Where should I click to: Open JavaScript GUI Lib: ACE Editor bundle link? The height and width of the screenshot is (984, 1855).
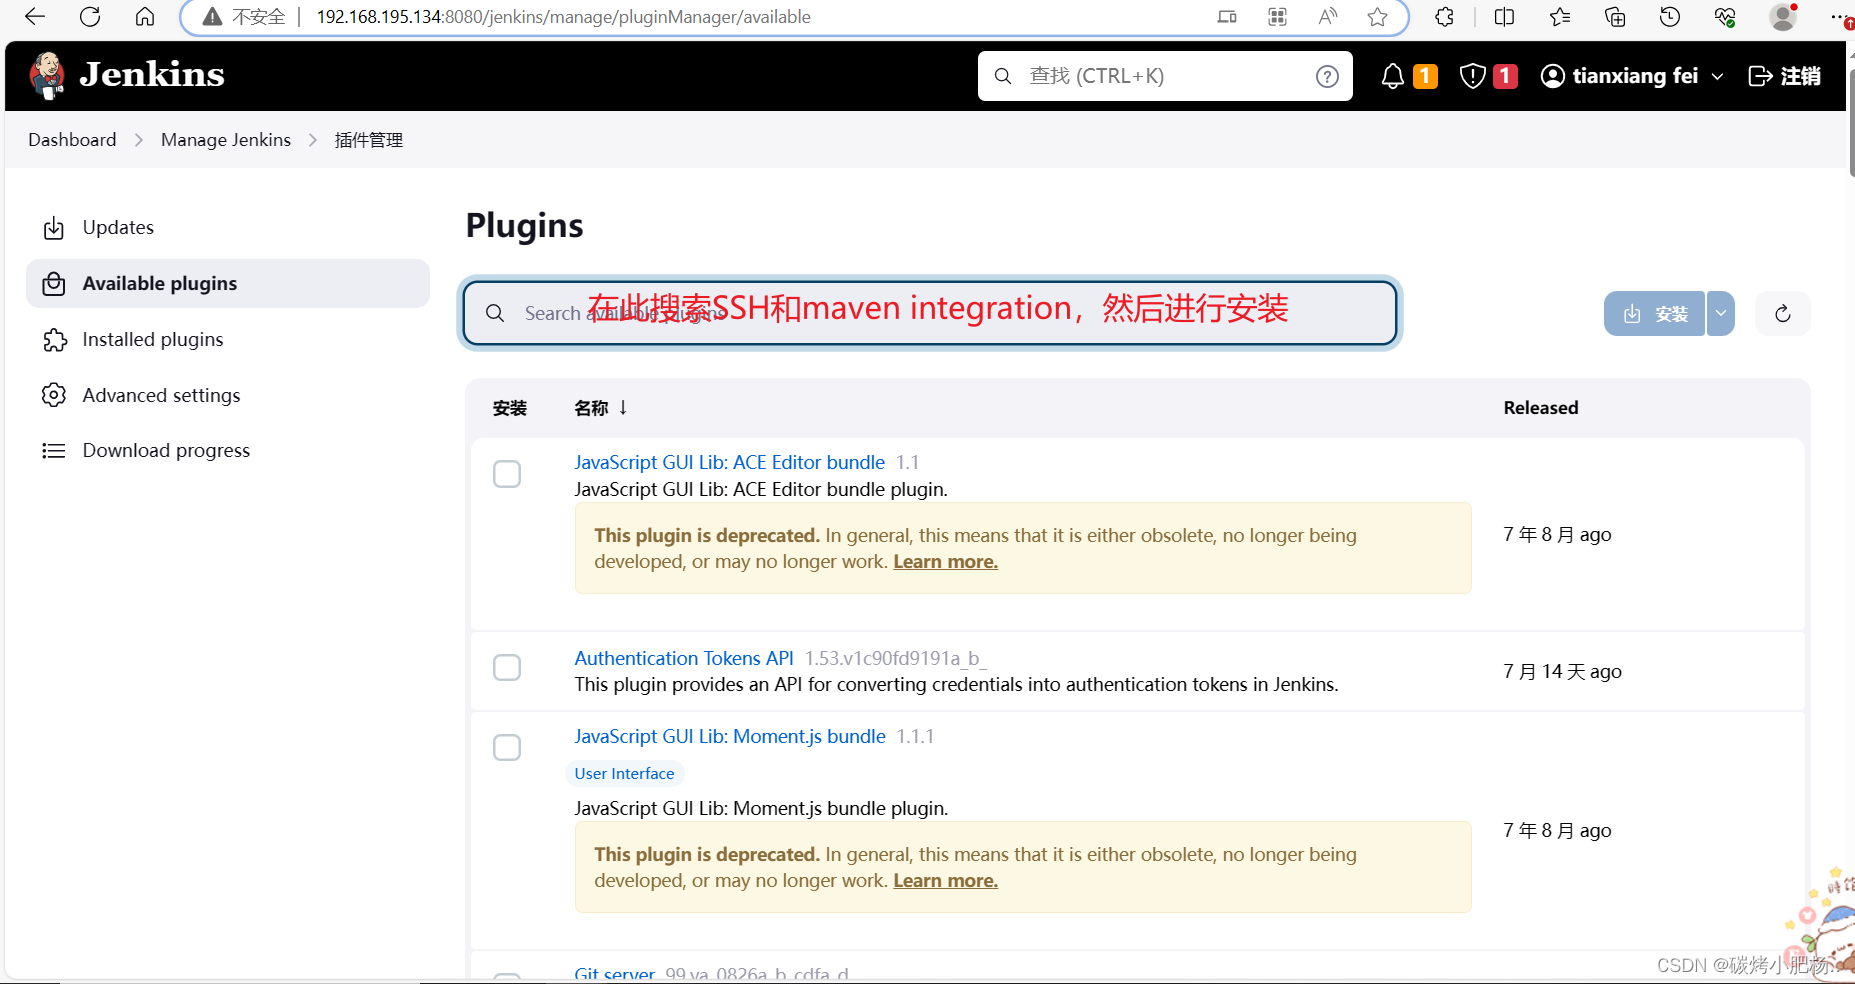(x=729, y=462)
